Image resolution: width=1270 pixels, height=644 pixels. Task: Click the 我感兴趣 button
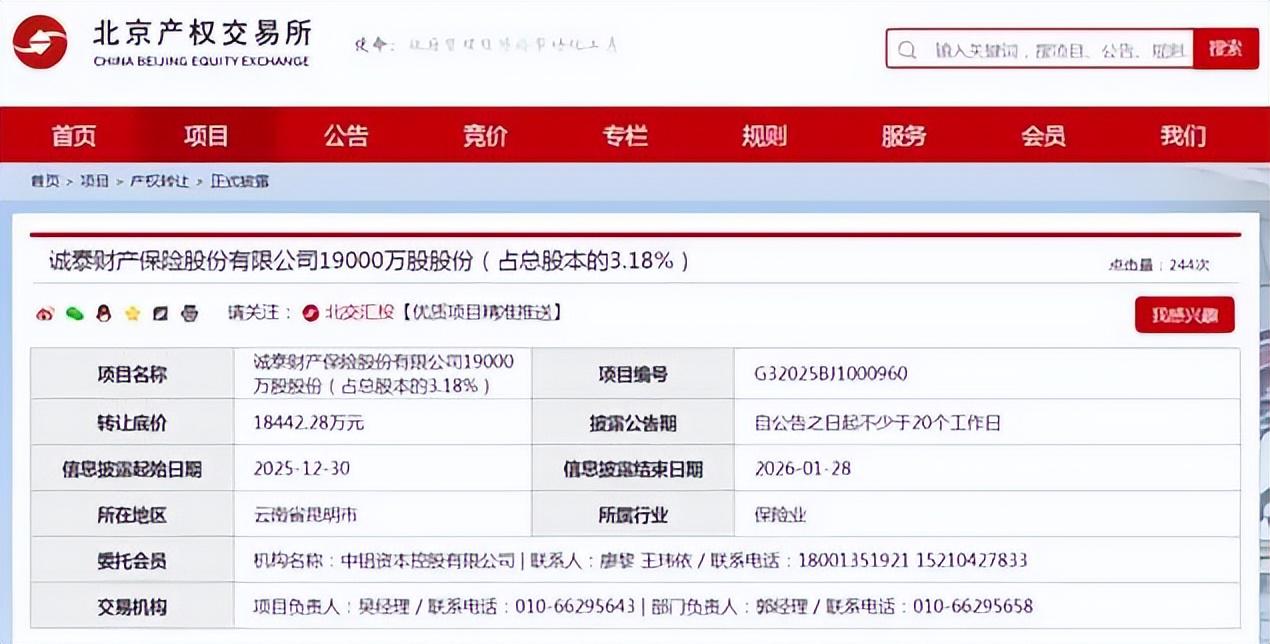click(x=1184, y=315)
